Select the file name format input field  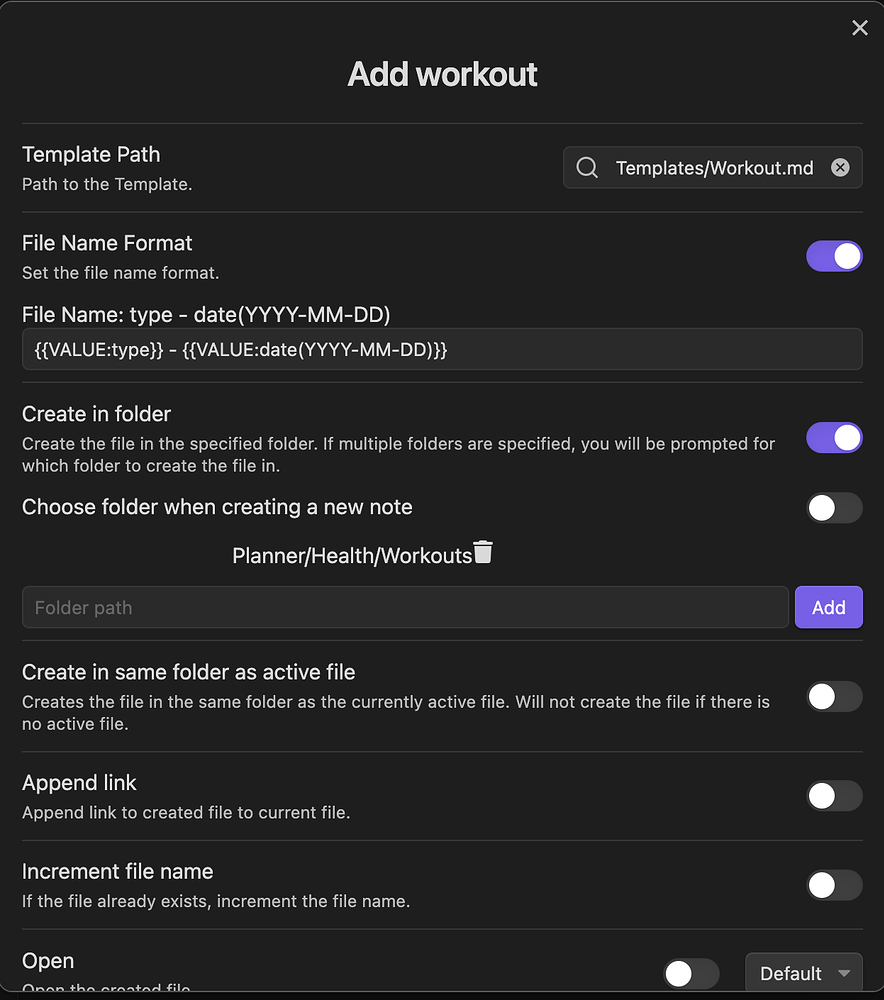tap(442, 349)
